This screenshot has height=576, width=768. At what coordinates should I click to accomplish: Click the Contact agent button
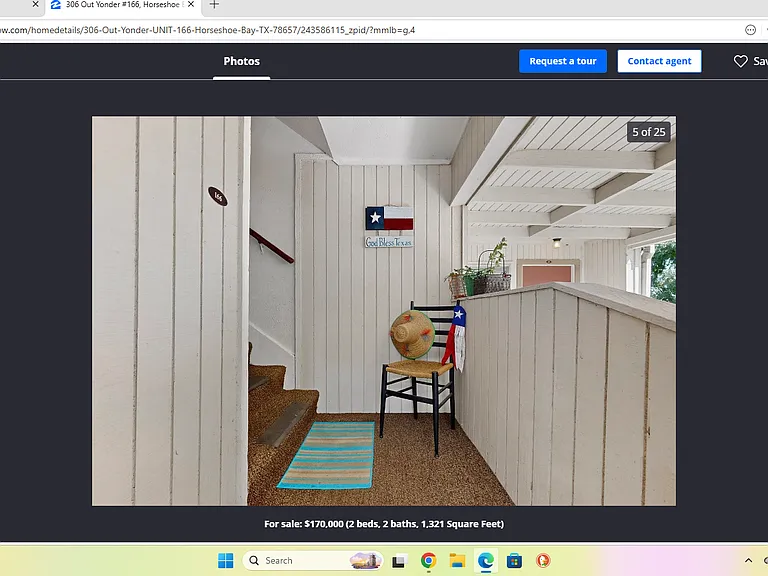point(659,61)
